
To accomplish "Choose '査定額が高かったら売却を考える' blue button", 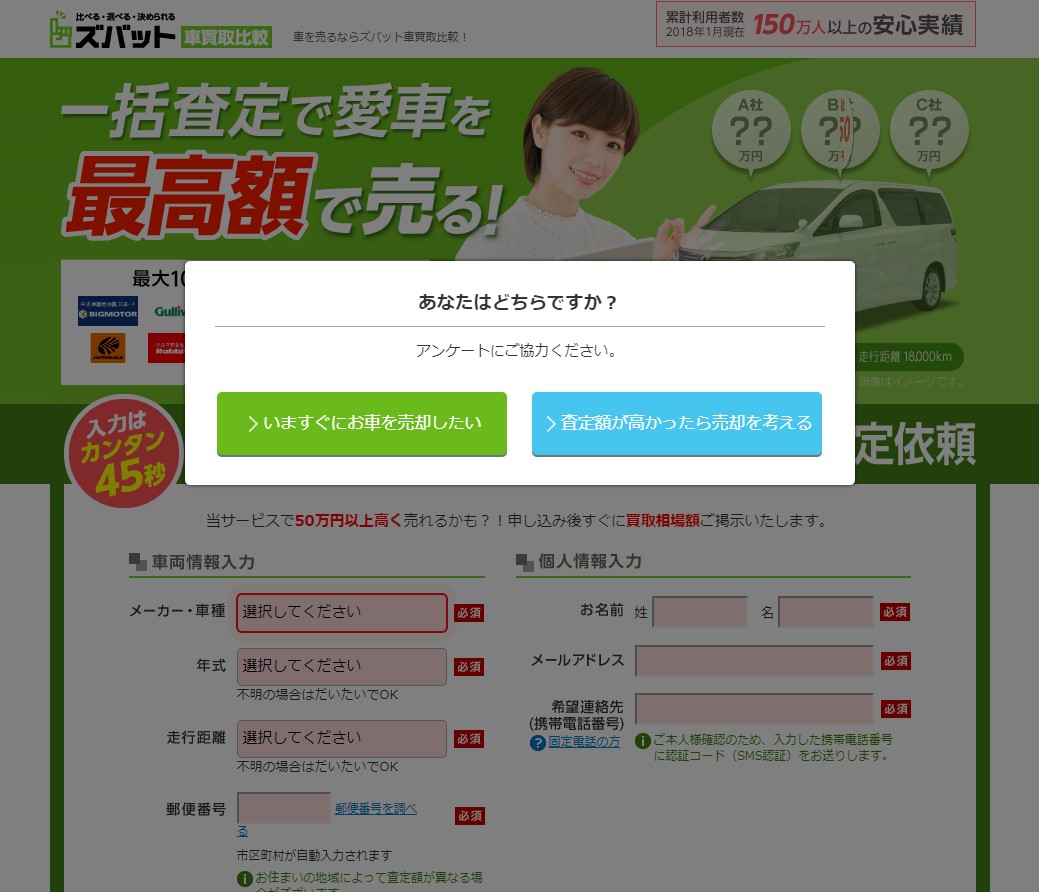I will click(677, 423).
